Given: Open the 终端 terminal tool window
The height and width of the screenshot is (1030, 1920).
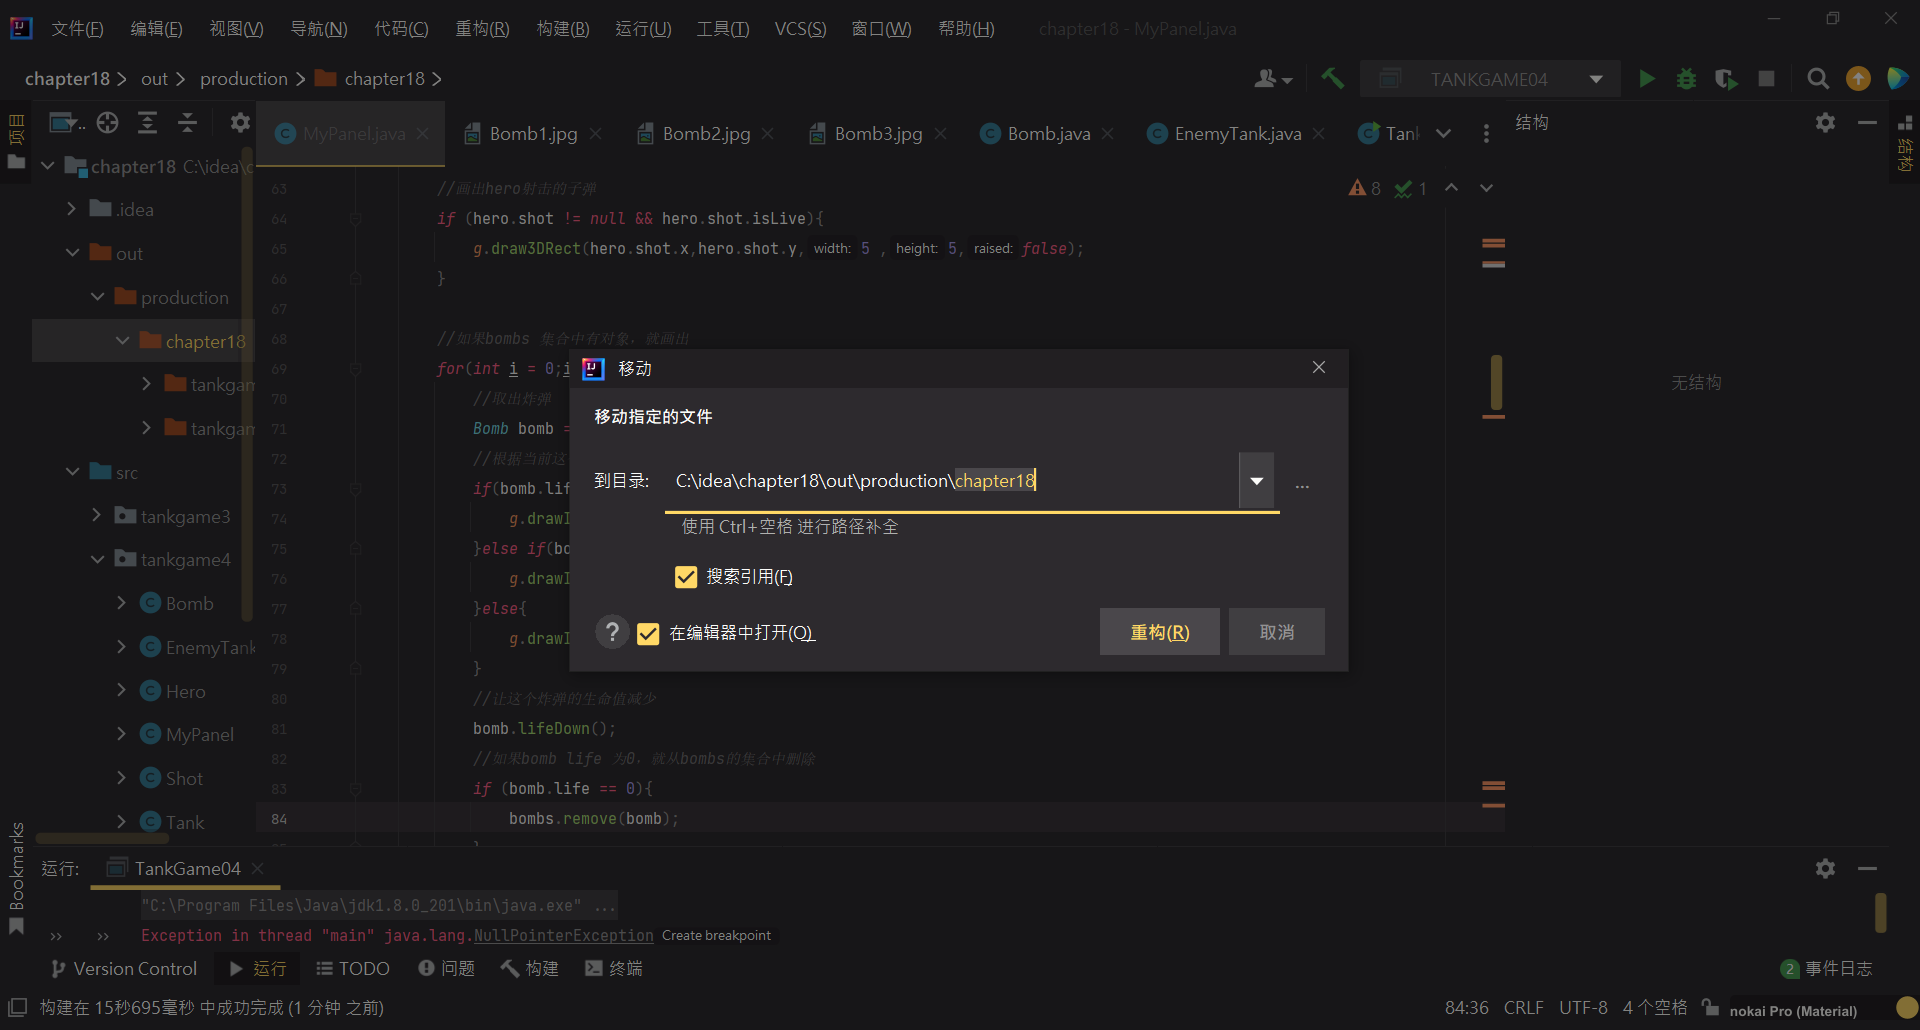Looking at the screenshot, I should click(614, 968).
